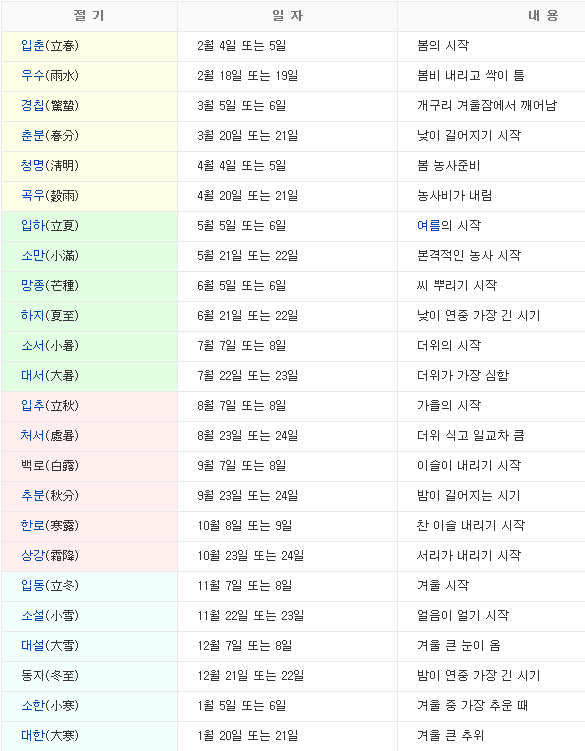Click the 절기 column header
The height and width of the screenshot is (751, 585).
coord(89,16)
